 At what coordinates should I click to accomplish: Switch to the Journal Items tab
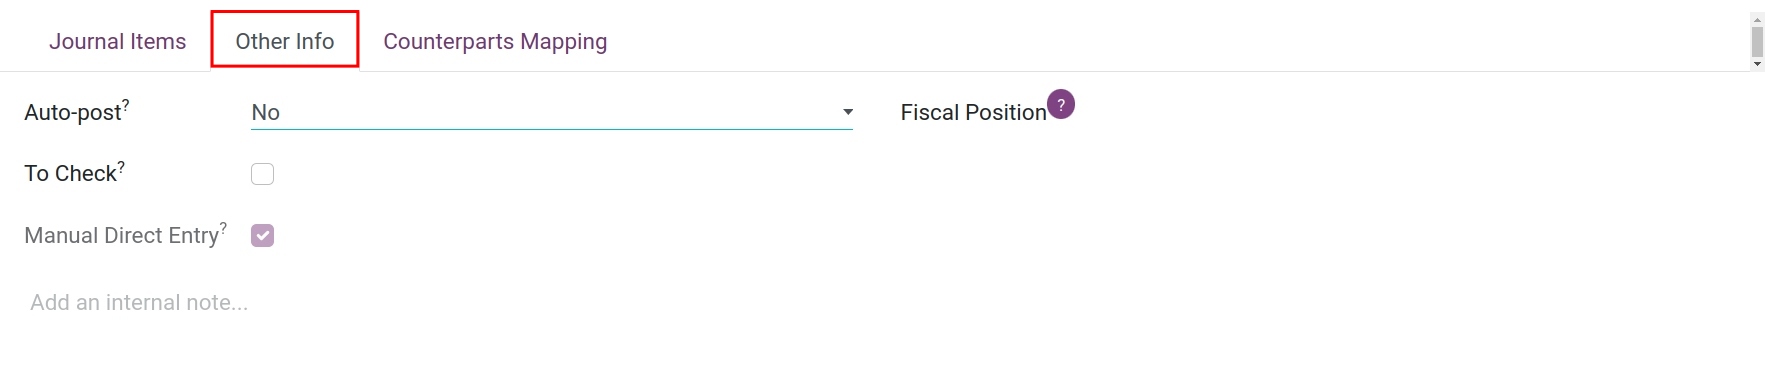[118, 41]
